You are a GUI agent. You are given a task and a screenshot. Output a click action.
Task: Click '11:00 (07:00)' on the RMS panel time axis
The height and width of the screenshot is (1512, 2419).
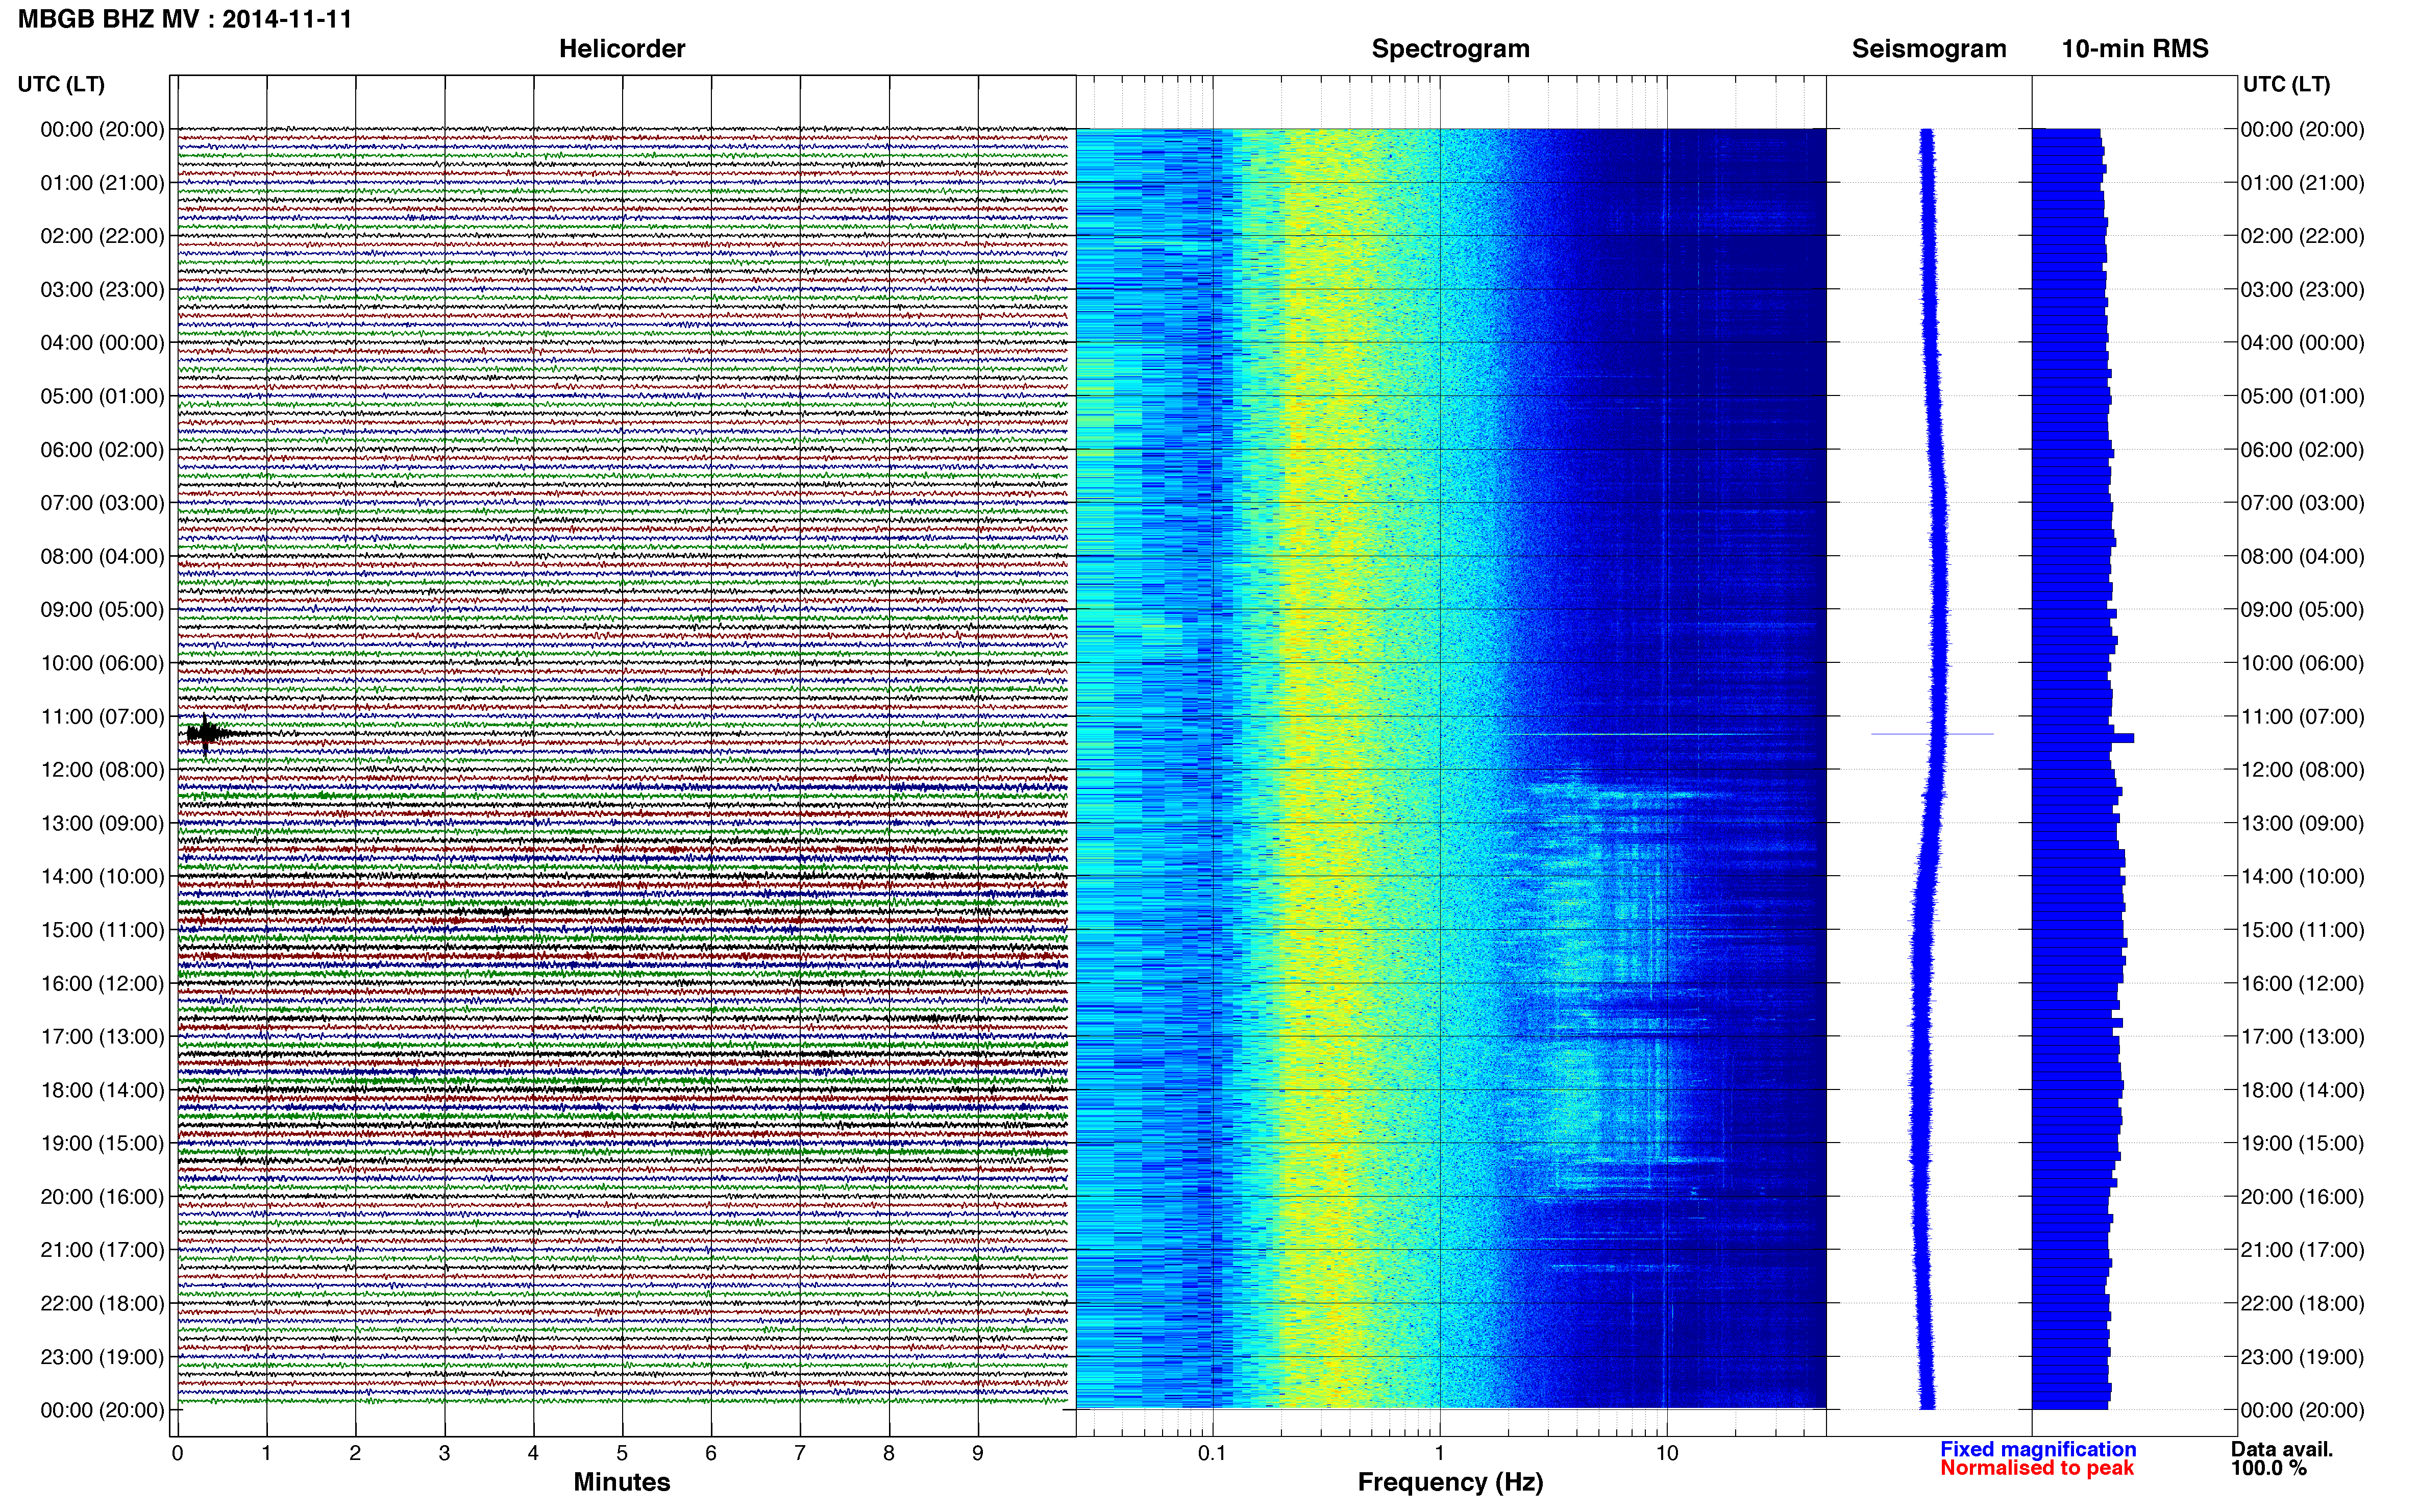(x=2302, y=717)
